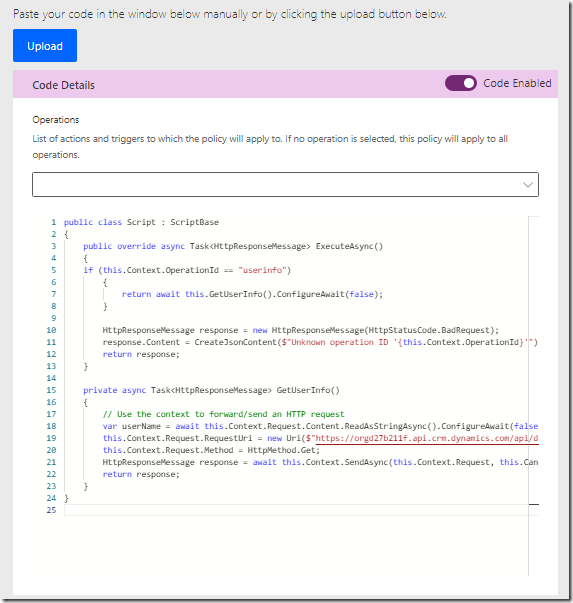
Task: Select line number 1 in the gutter
Action: coord(53,222)
